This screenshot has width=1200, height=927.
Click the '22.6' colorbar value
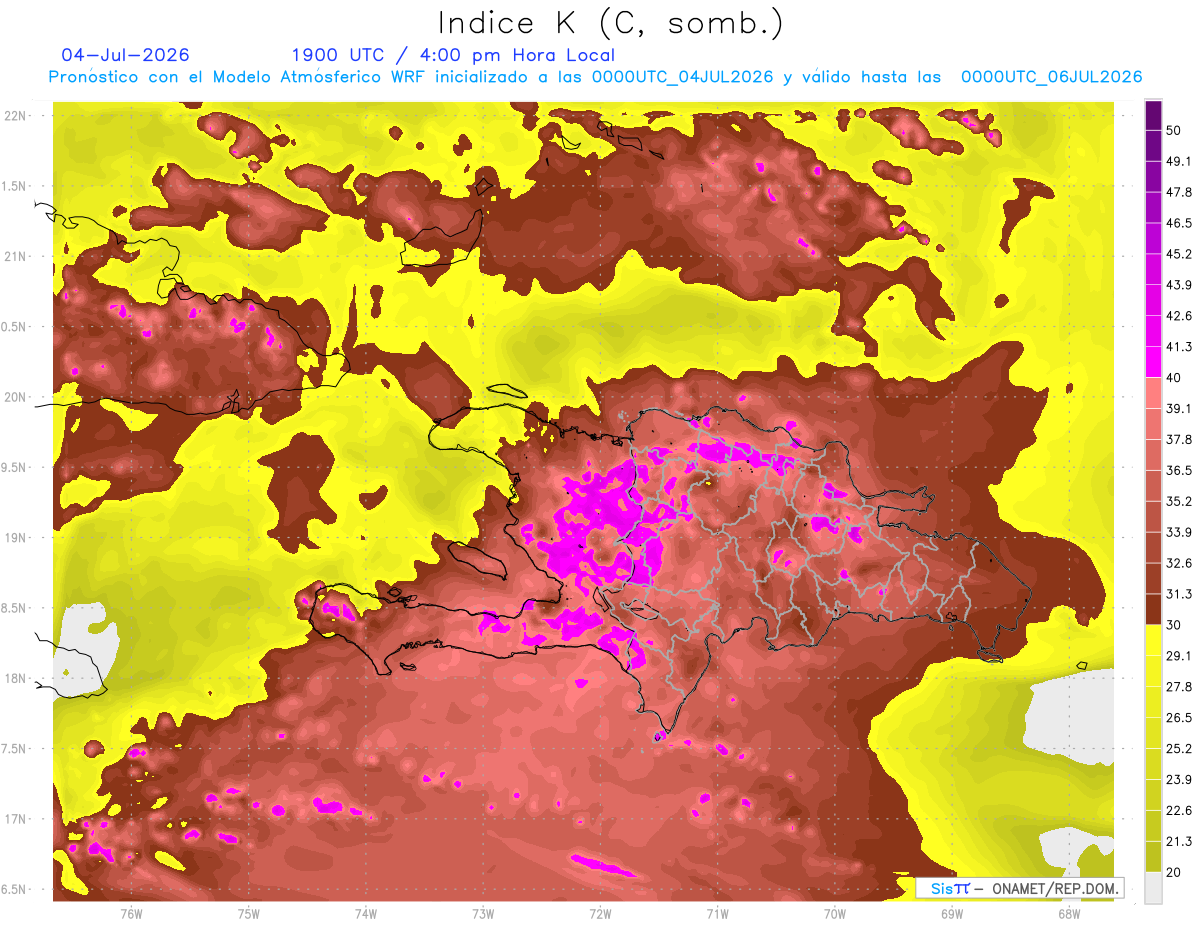1178,810
